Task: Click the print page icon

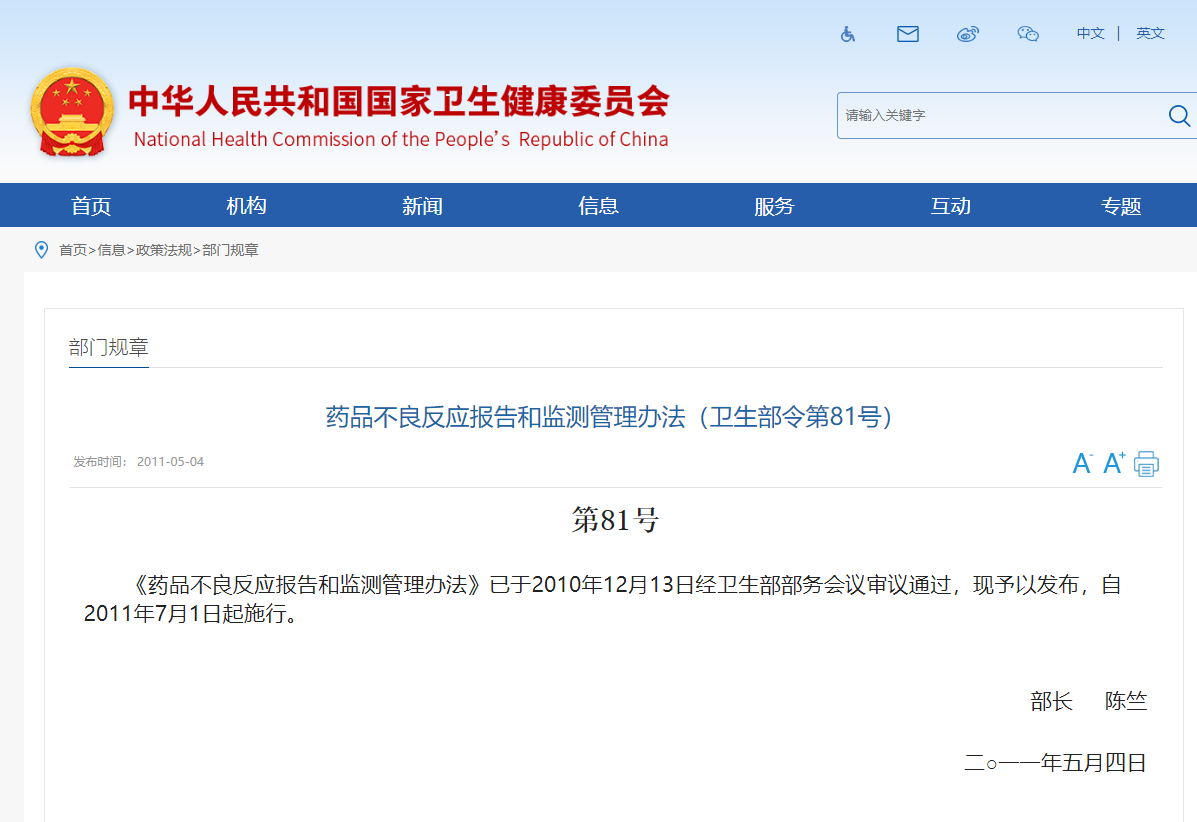Action: pos(1146,463)
